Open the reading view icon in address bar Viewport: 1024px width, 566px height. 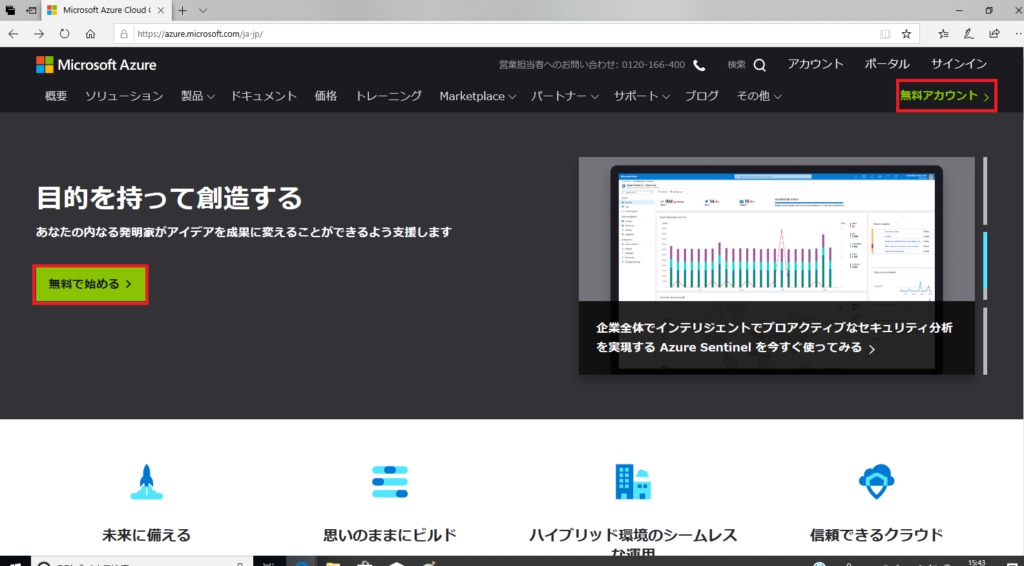[x=885, y=34]
